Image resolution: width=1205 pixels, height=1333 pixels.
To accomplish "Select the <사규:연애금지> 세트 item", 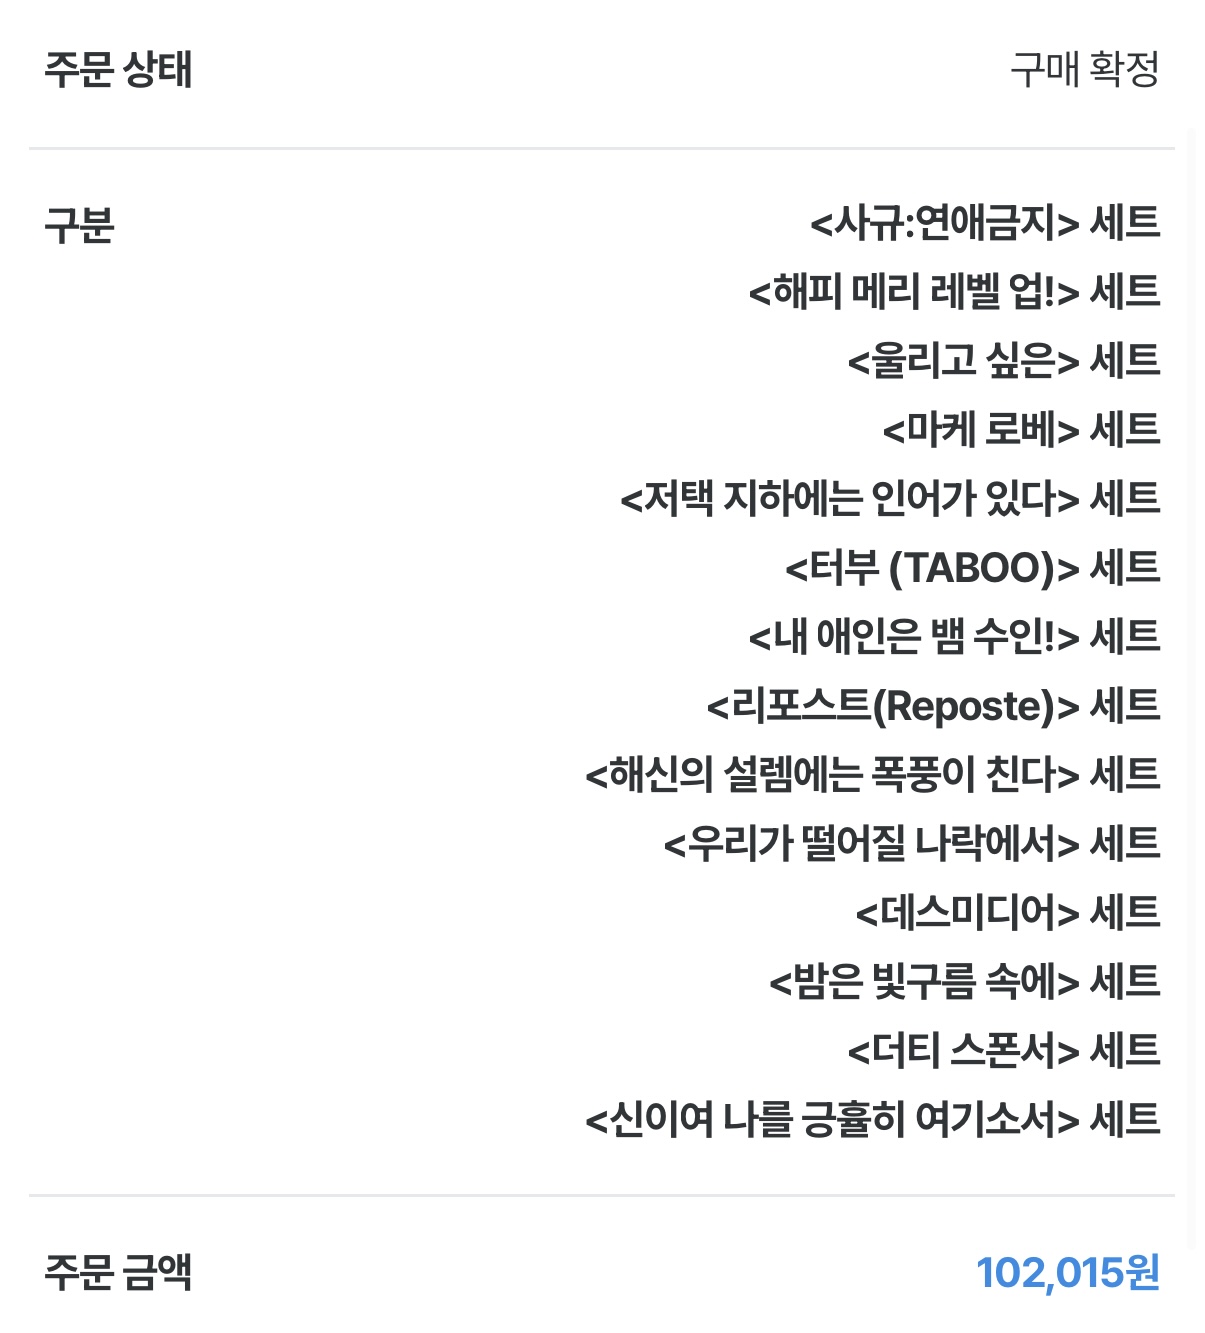I will click(x=984, y=223).
